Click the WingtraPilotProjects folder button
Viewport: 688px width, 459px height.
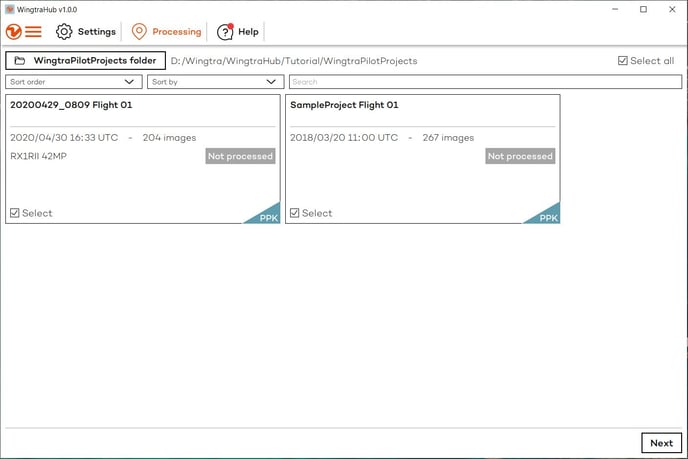point(85,61)
